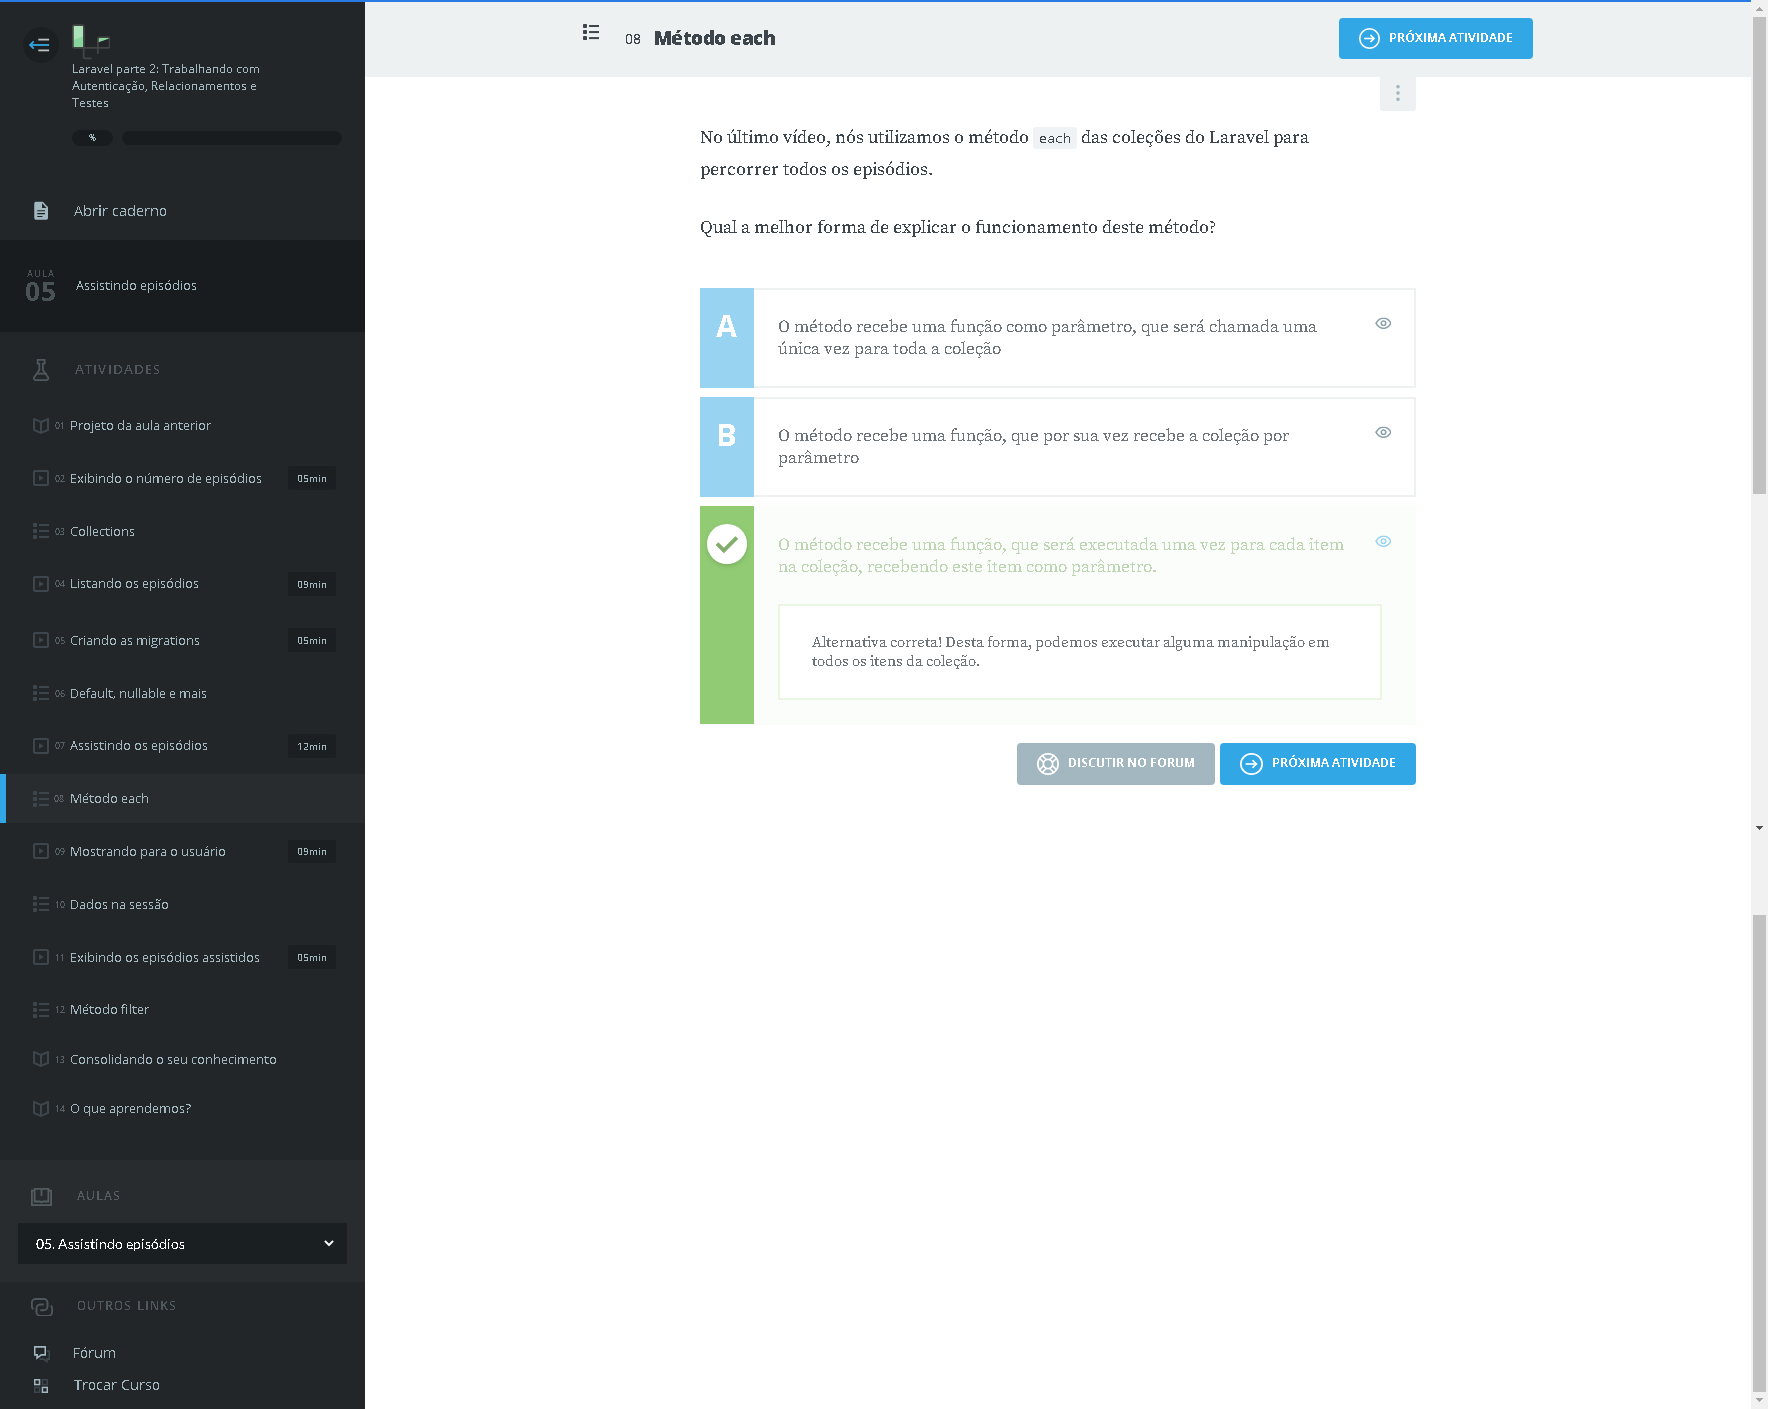Toggle eye icon on the correct alternative
This screenshot has height=1409, width=1768.
point(1383,541)
